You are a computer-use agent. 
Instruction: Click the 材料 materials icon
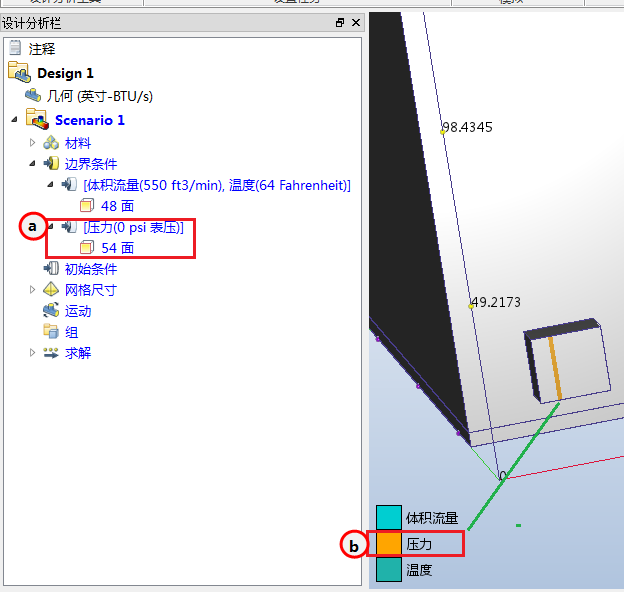[x=51, y=143]
